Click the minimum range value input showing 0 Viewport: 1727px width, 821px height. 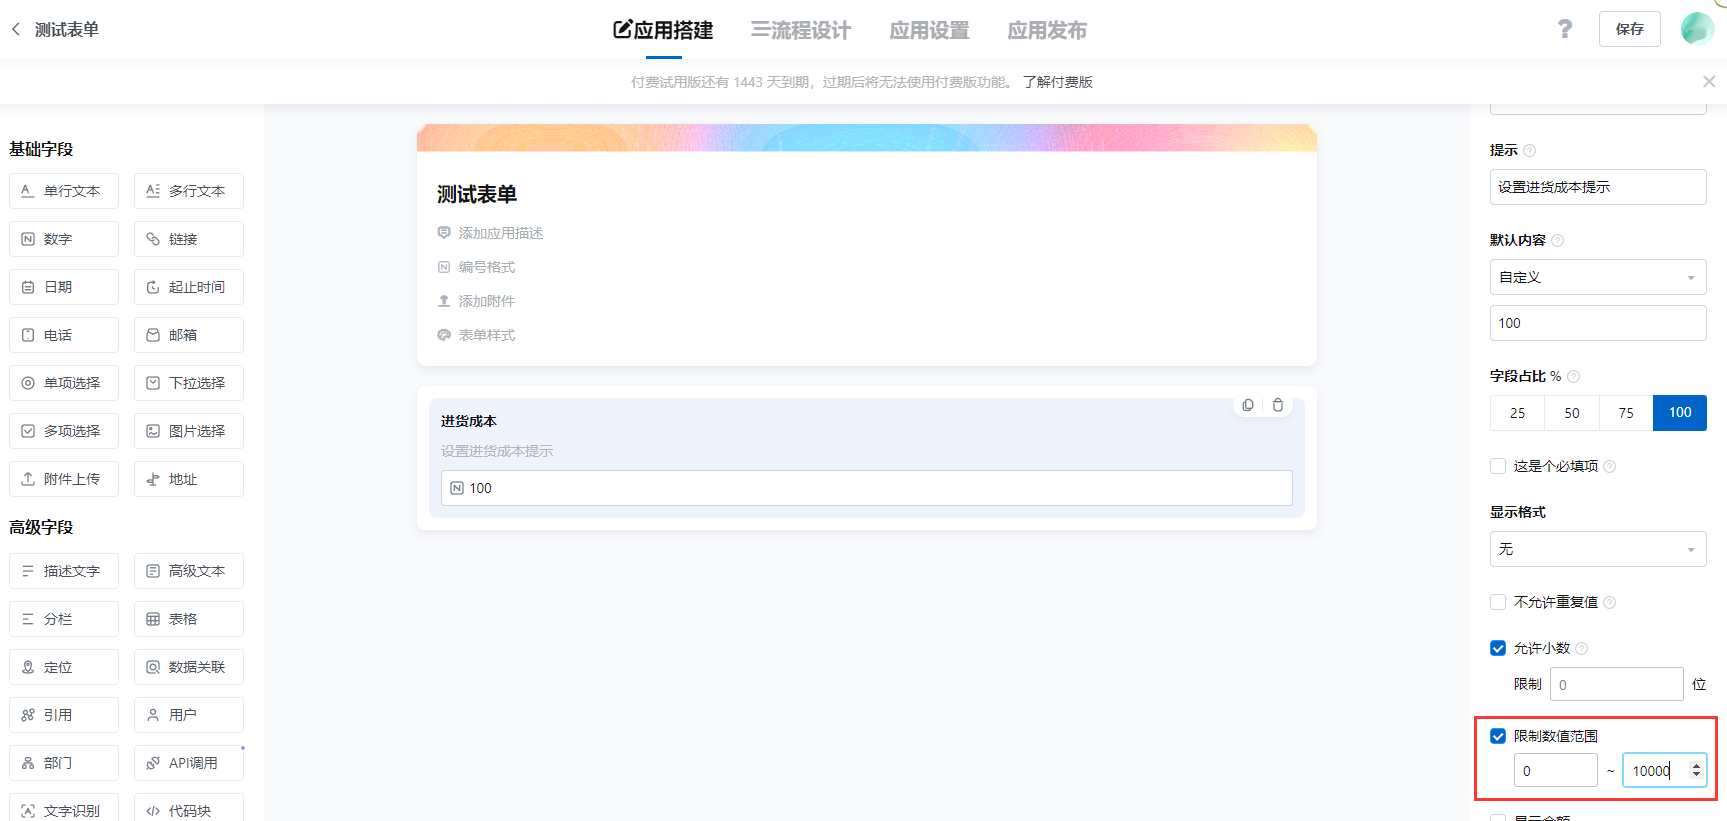pyautogui.click(x=1556, y=770)
